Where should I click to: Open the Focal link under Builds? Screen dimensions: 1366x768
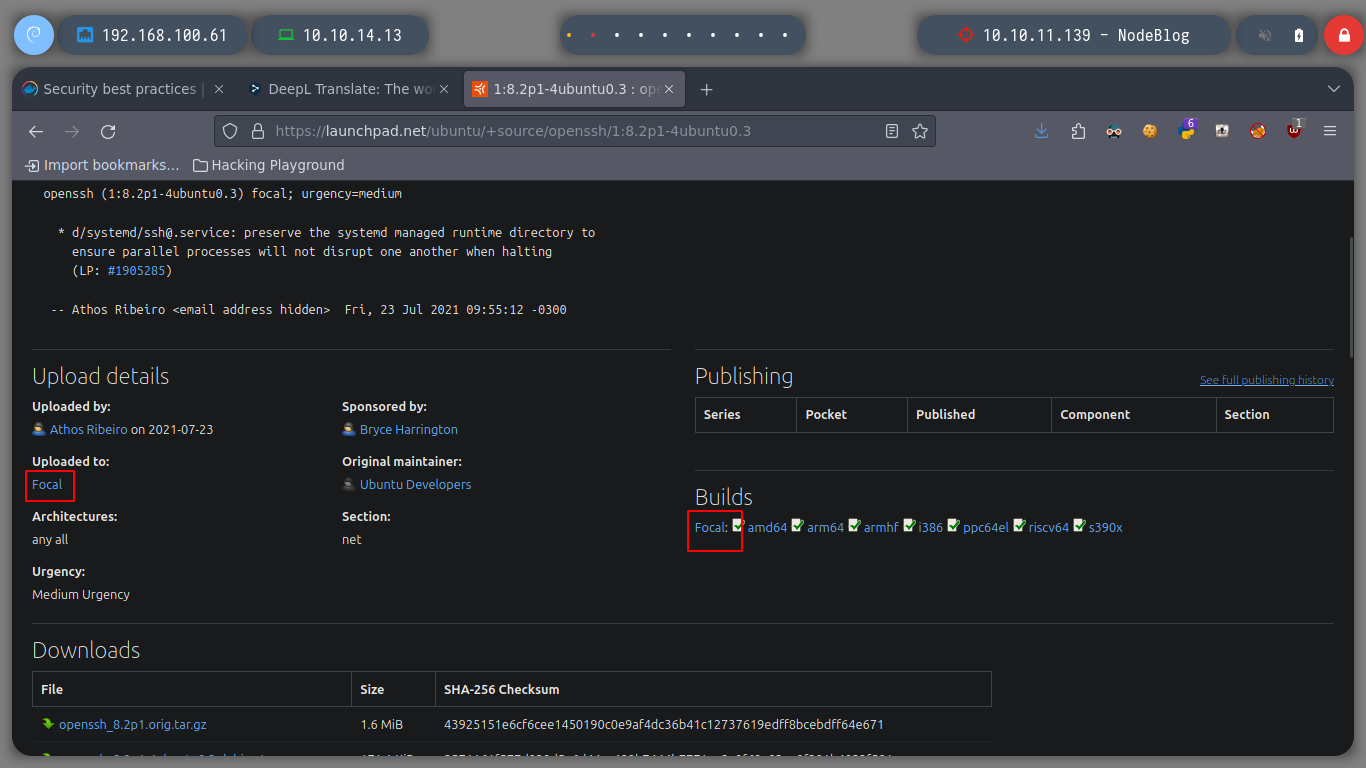click(x=710, y=527)
